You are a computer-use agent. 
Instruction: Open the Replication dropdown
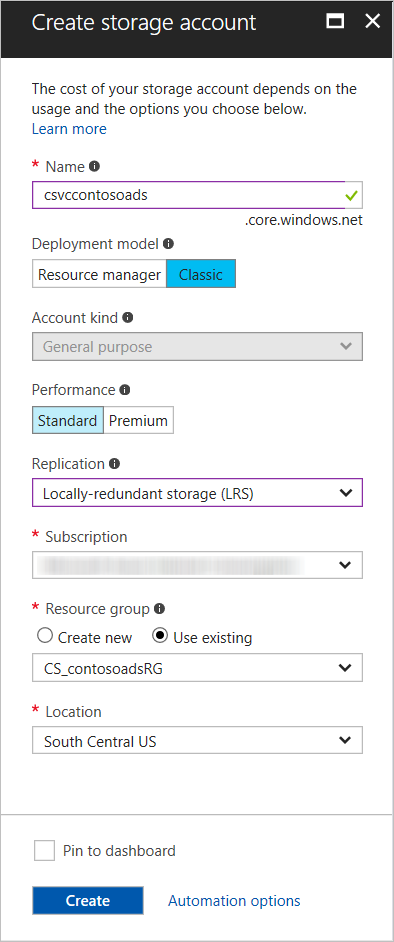tap(197, 493)
